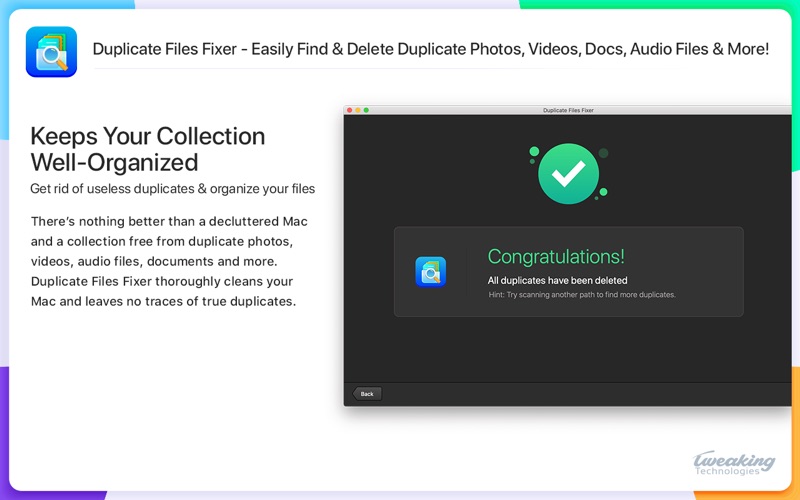Click the hint about scanning another path

click(x=582, y=294)
